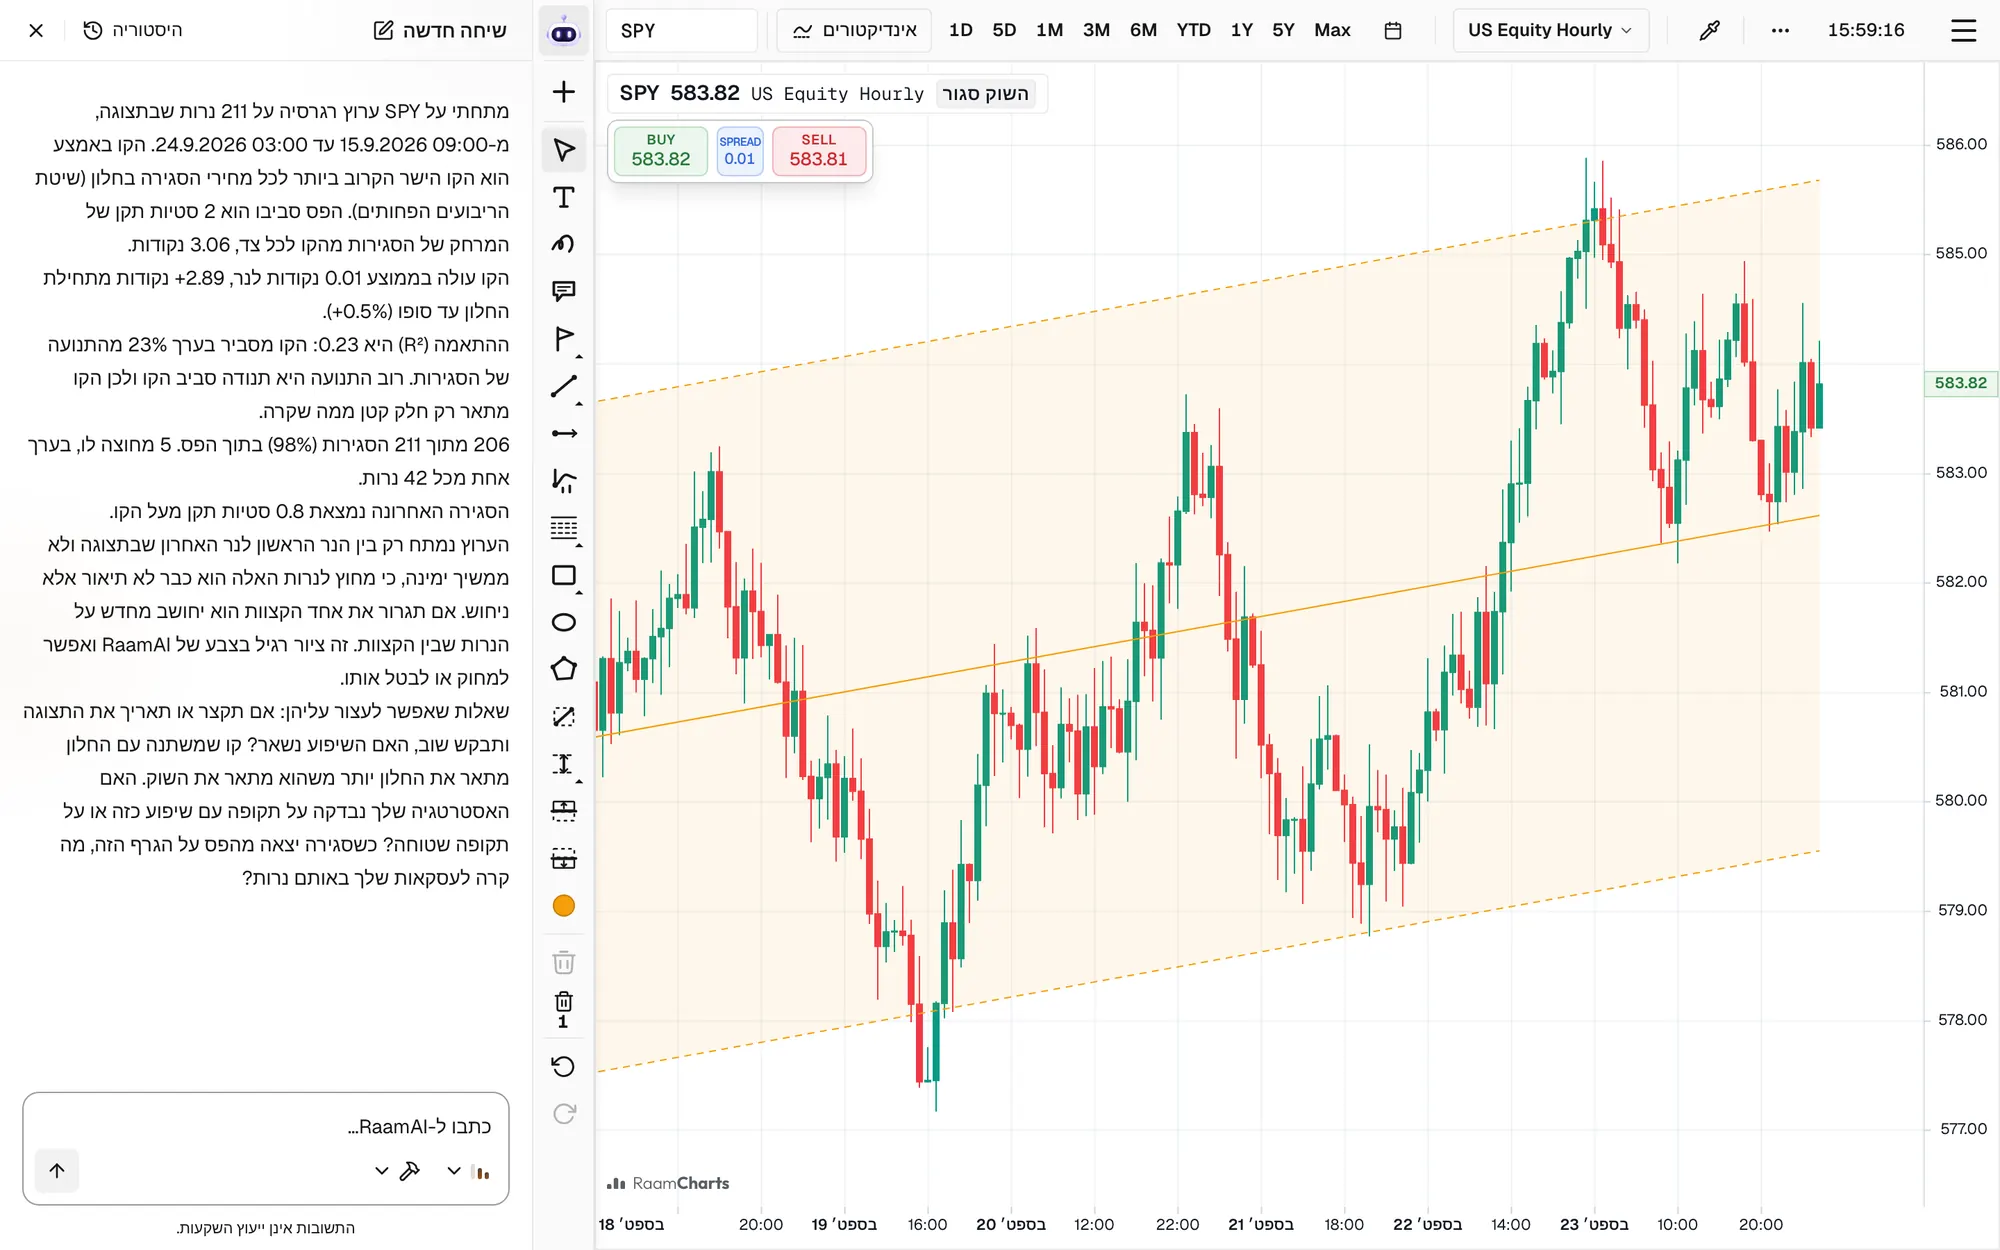Image resolution: width=2000 pixels, height=1250 pixels.
Task: Switch to the 5D timeframe
Action: [x=1004, y=30]
